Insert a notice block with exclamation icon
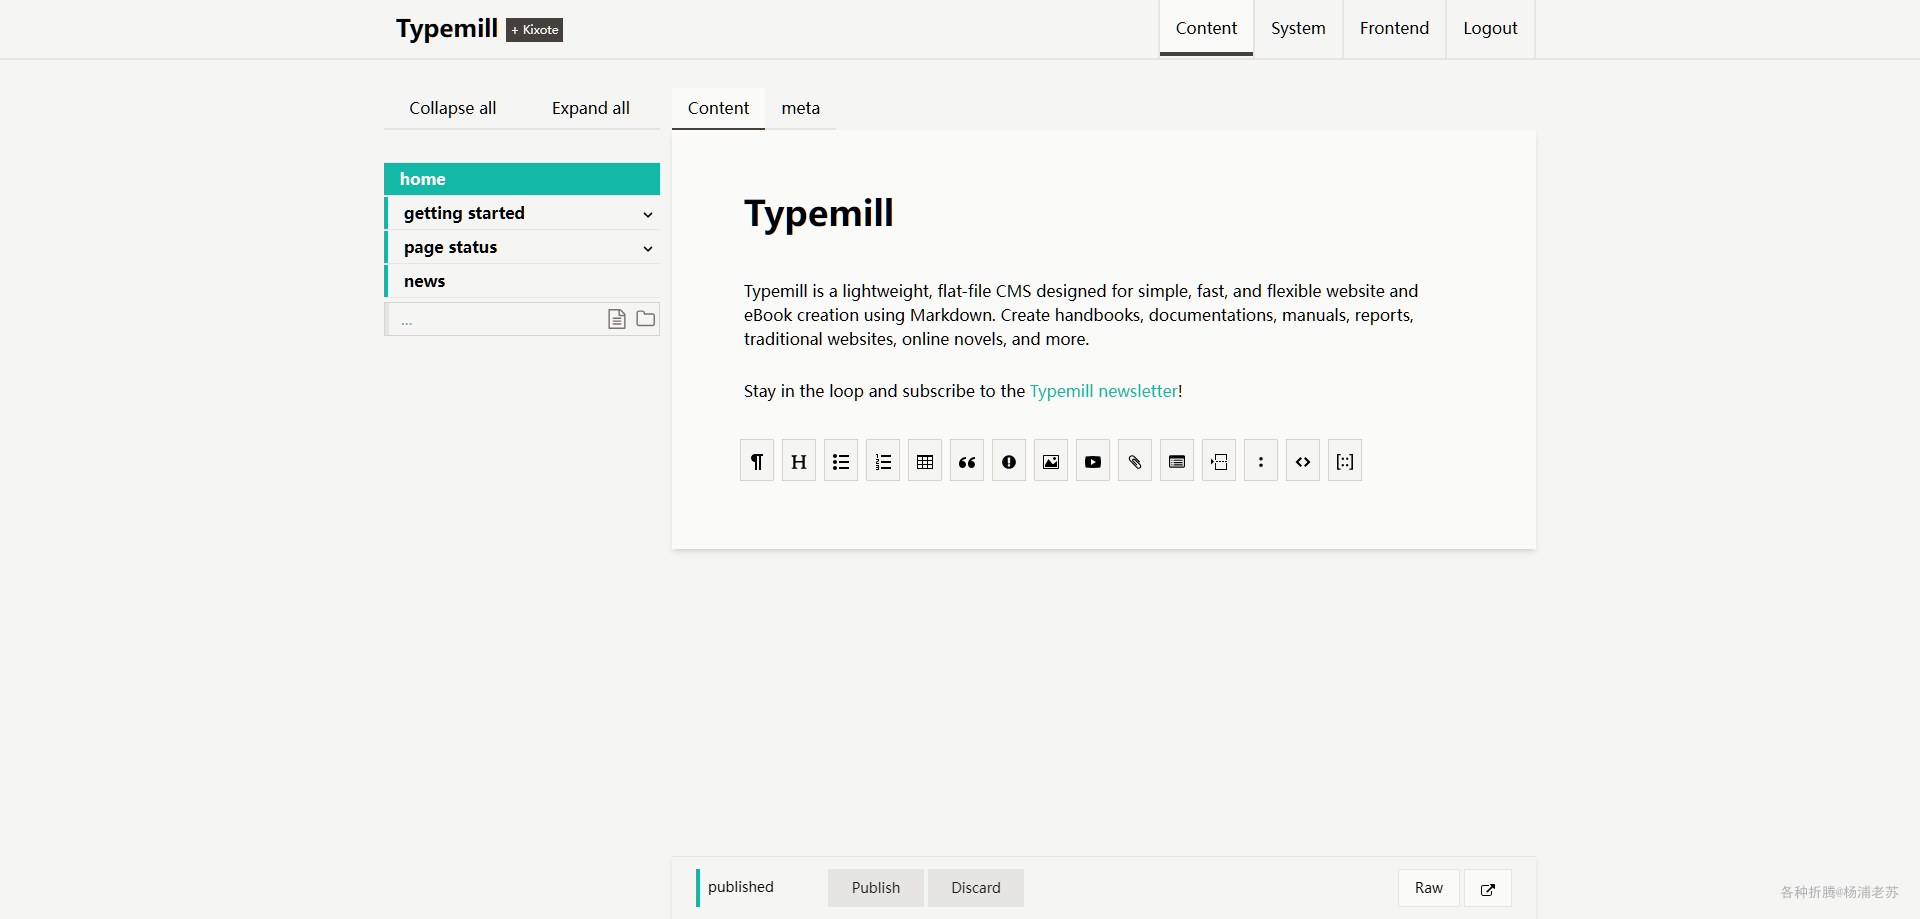 1009,461
